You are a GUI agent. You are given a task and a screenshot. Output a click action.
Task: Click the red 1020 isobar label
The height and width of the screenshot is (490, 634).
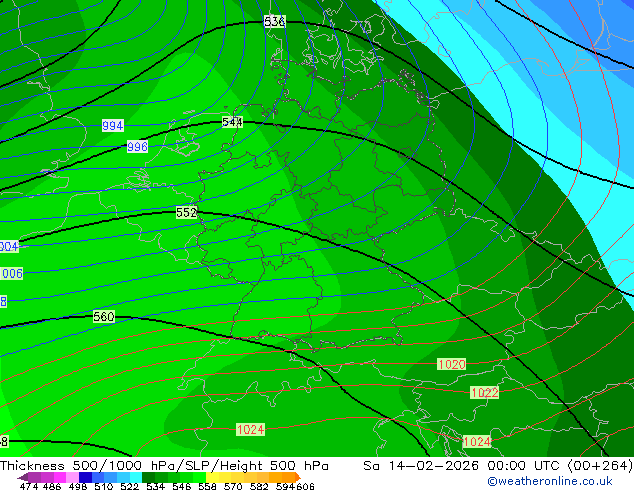[x=452, y=364]
